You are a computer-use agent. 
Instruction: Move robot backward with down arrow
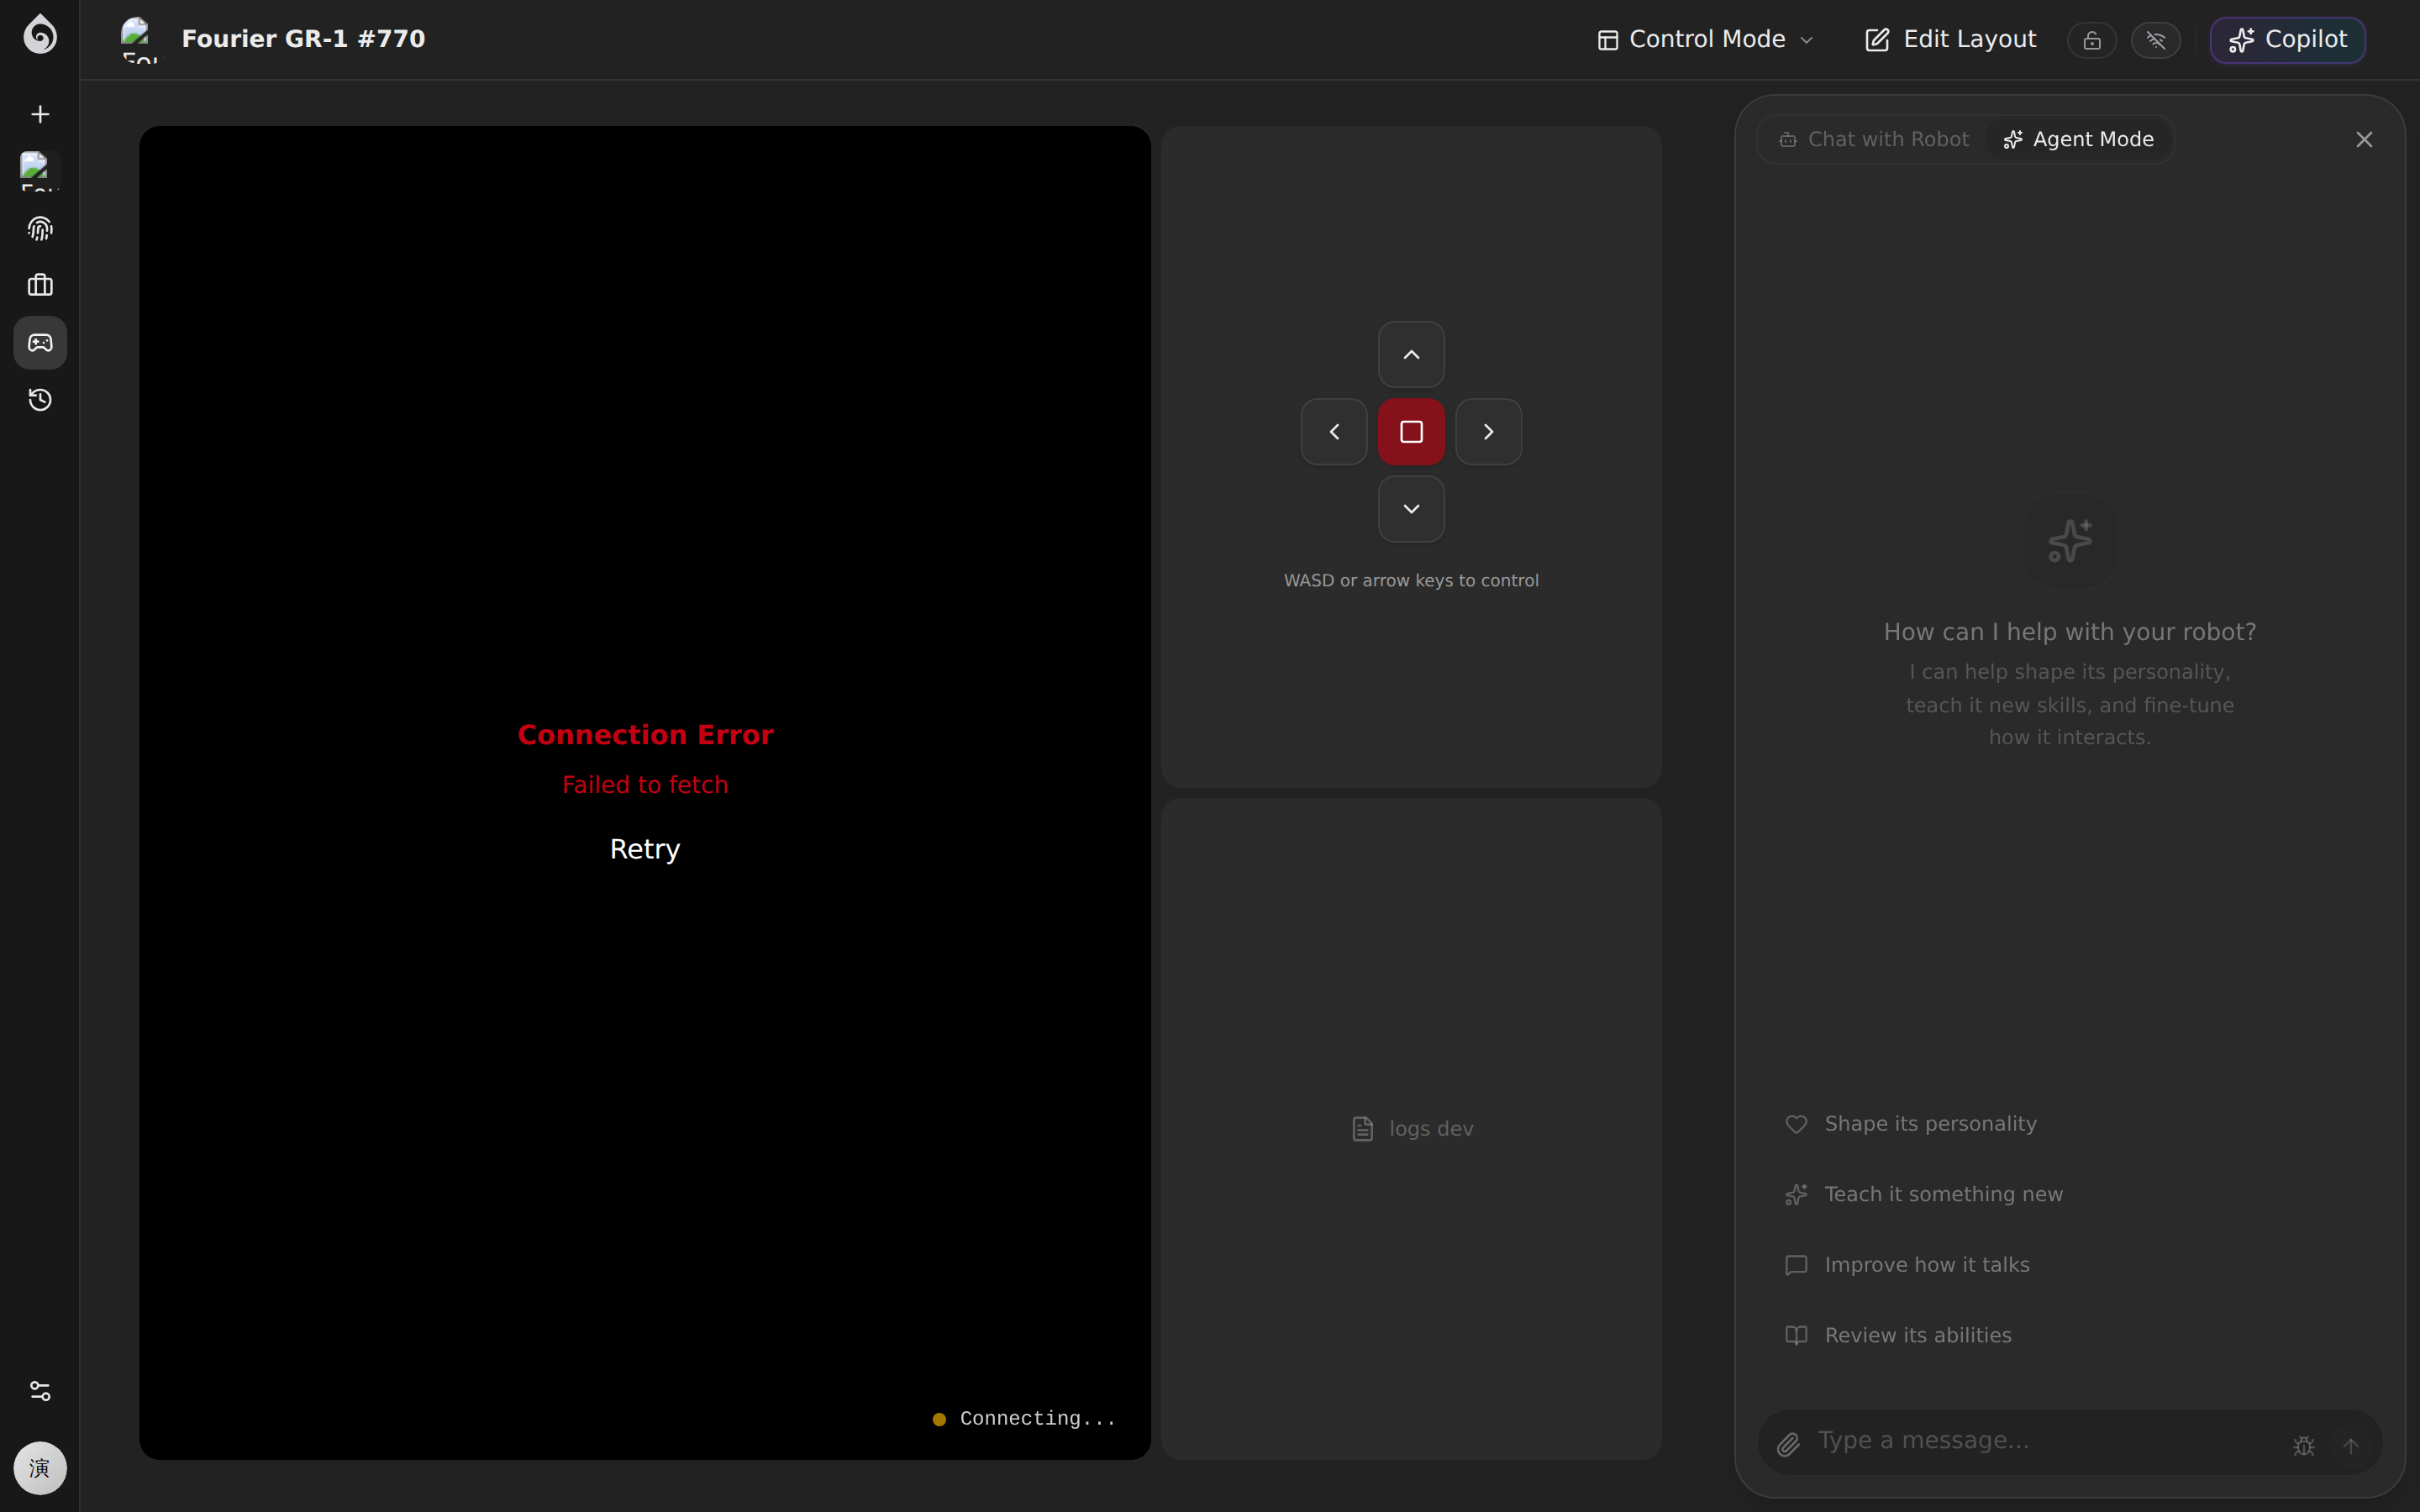click(x=1411, y=509)
